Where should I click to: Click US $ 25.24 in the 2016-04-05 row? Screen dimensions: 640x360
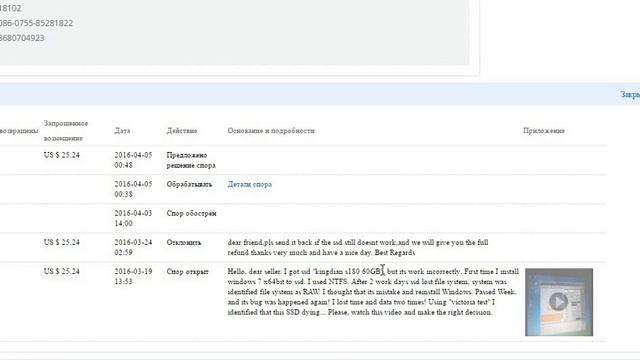(x=62, y=155)
